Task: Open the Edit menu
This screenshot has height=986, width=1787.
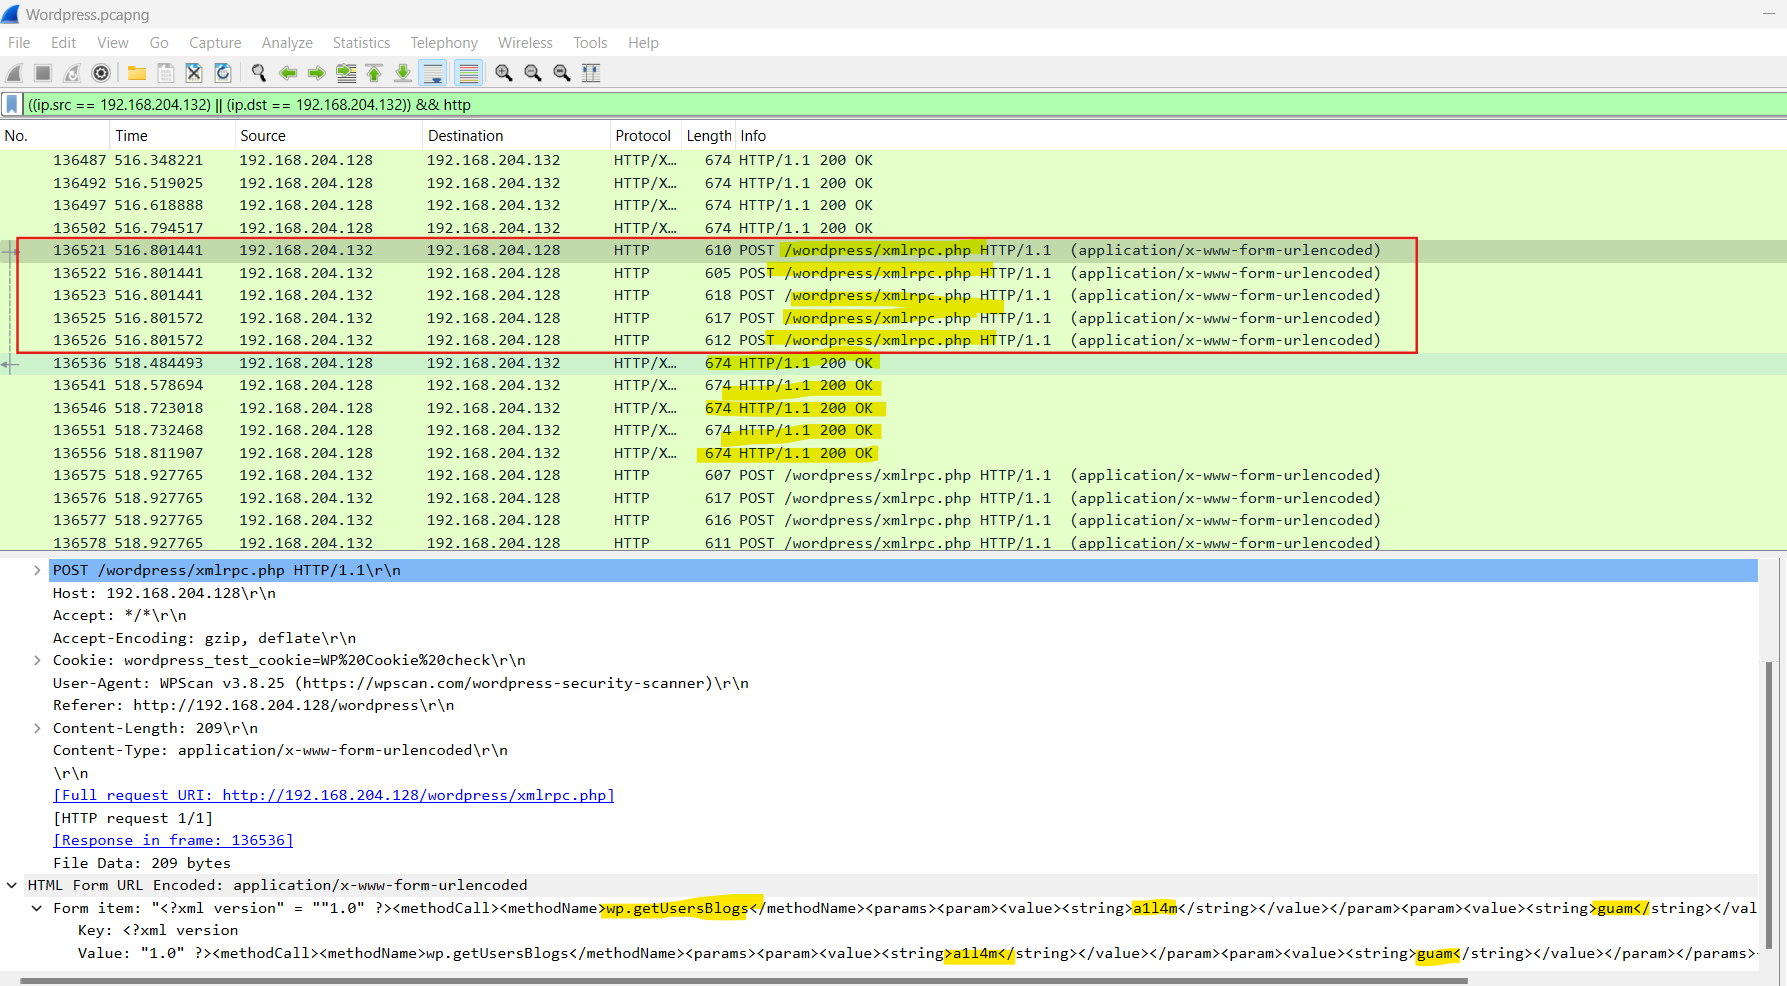Action: pos(64,43)
